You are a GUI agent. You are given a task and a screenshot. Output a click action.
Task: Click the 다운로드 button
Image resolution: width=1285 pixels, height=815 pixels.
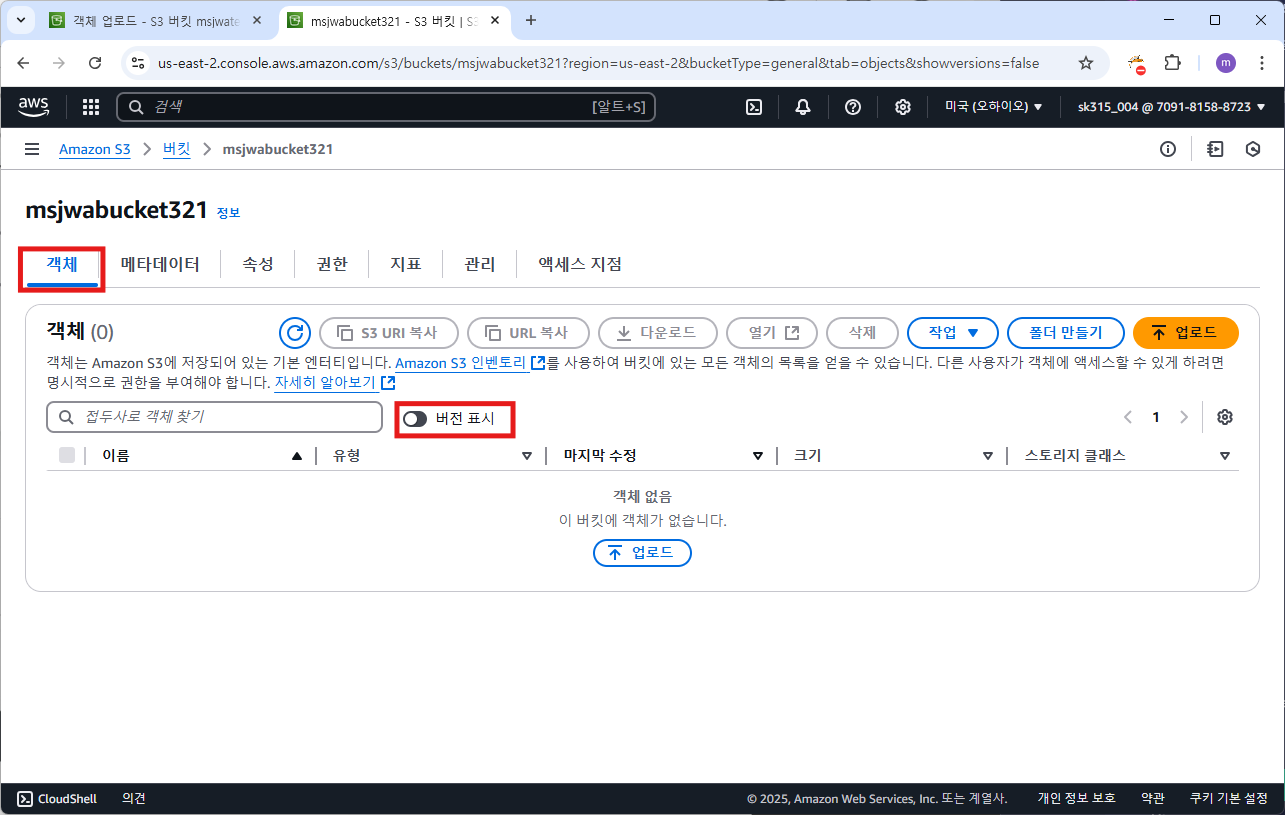660,333
